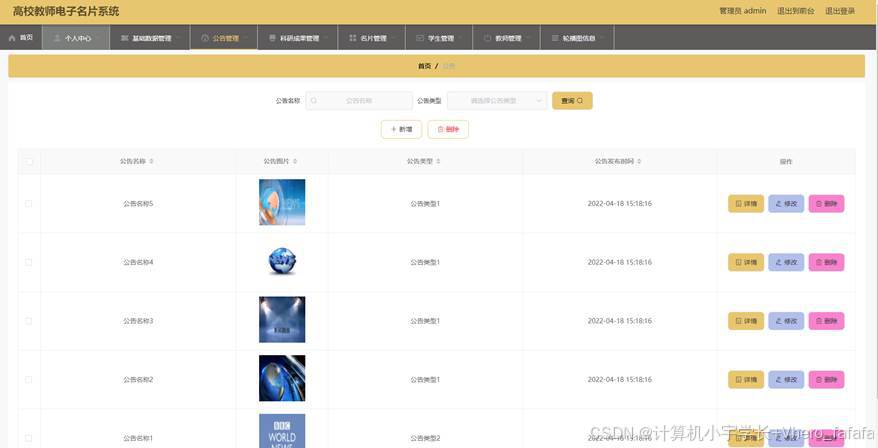This screenshot has height=448, width=878.
Task: Click 首页 in the breadcrumb
Action: pos(424,66)
